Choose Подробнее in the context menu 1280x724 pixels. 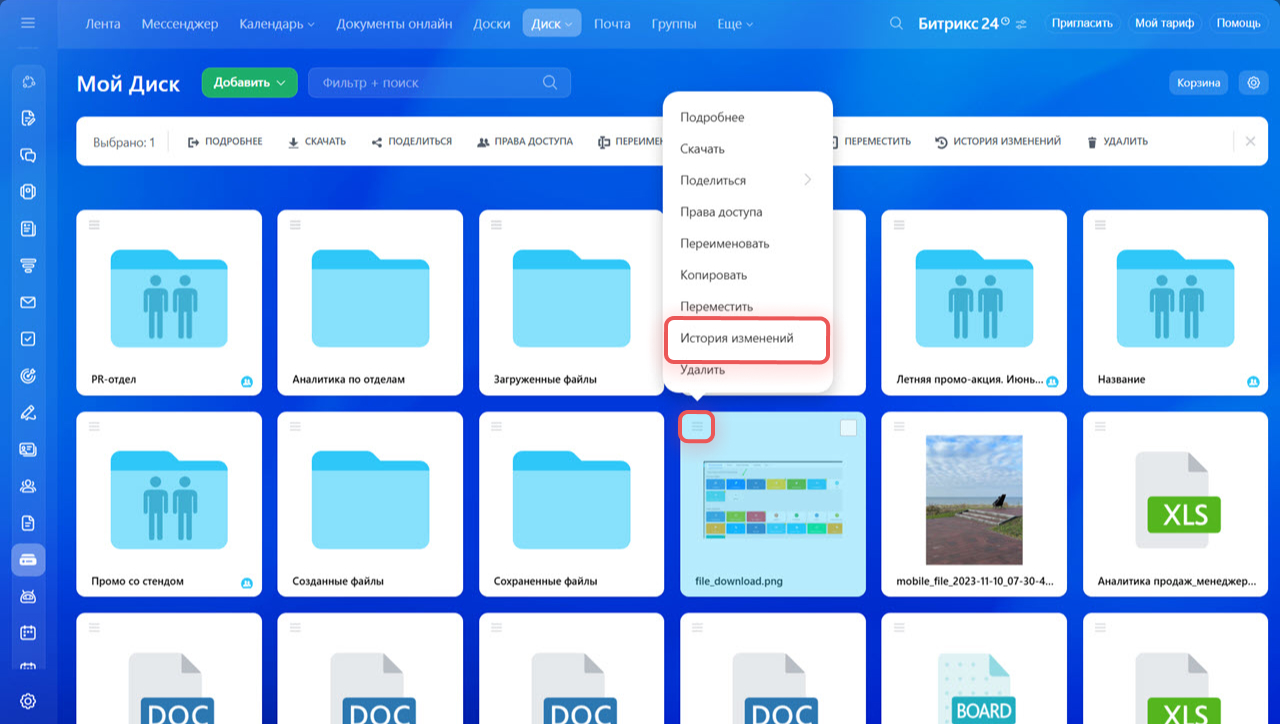[x=747, y=117]
